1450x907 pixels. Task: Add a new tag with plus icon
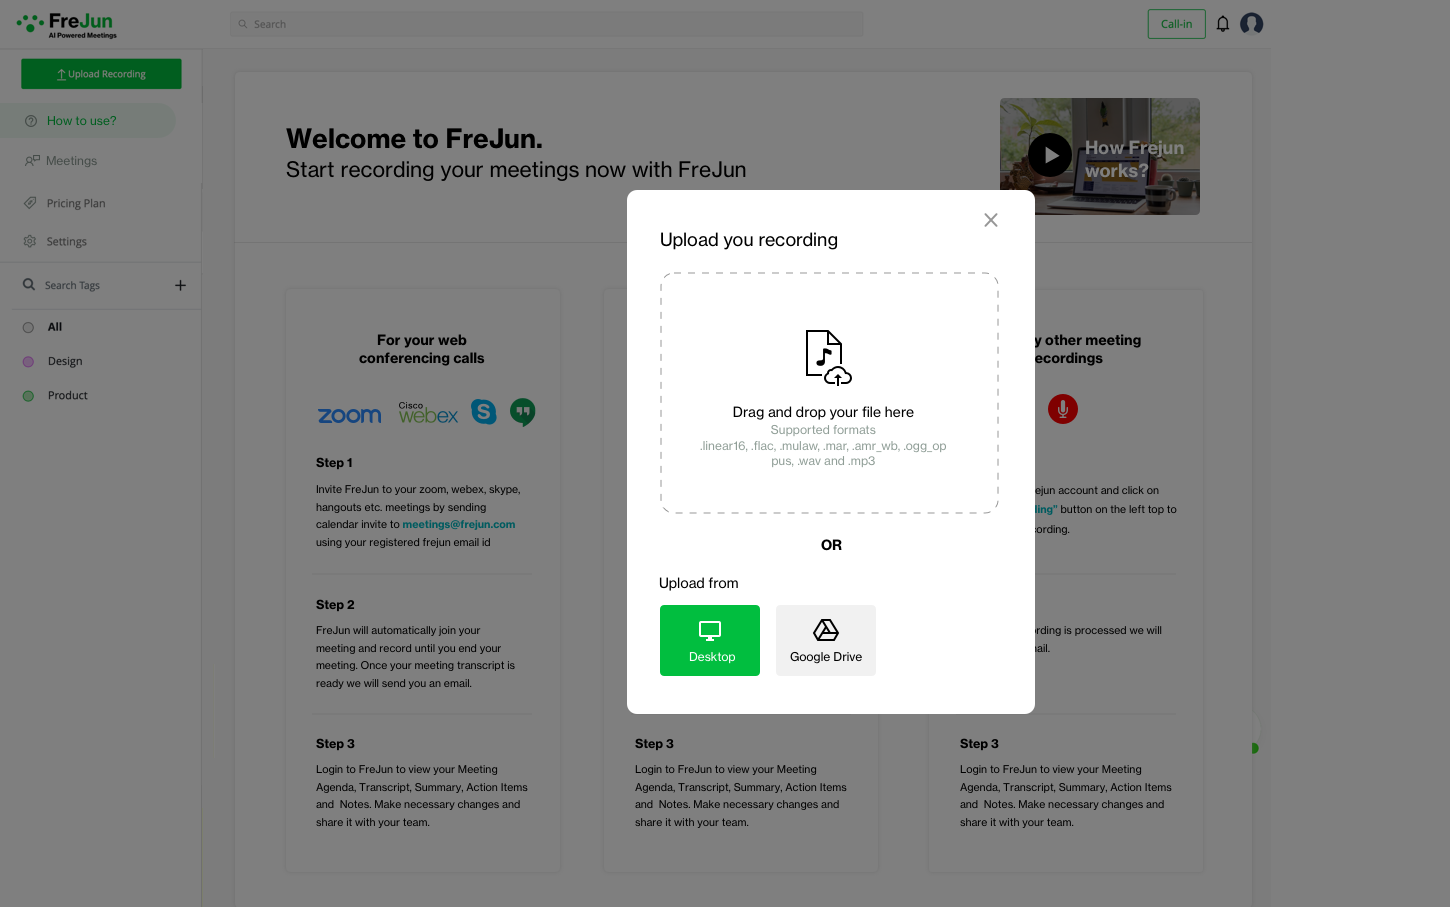[x=180, y=285]
